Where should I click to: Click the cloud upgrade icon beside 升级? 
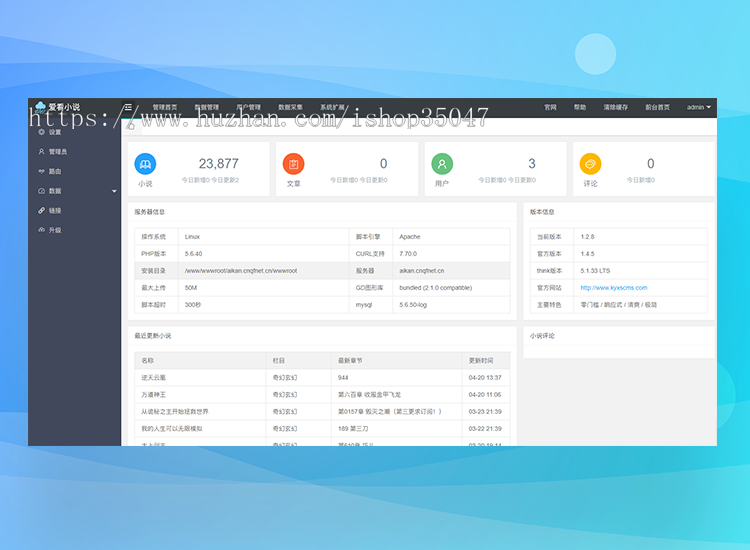42,230
